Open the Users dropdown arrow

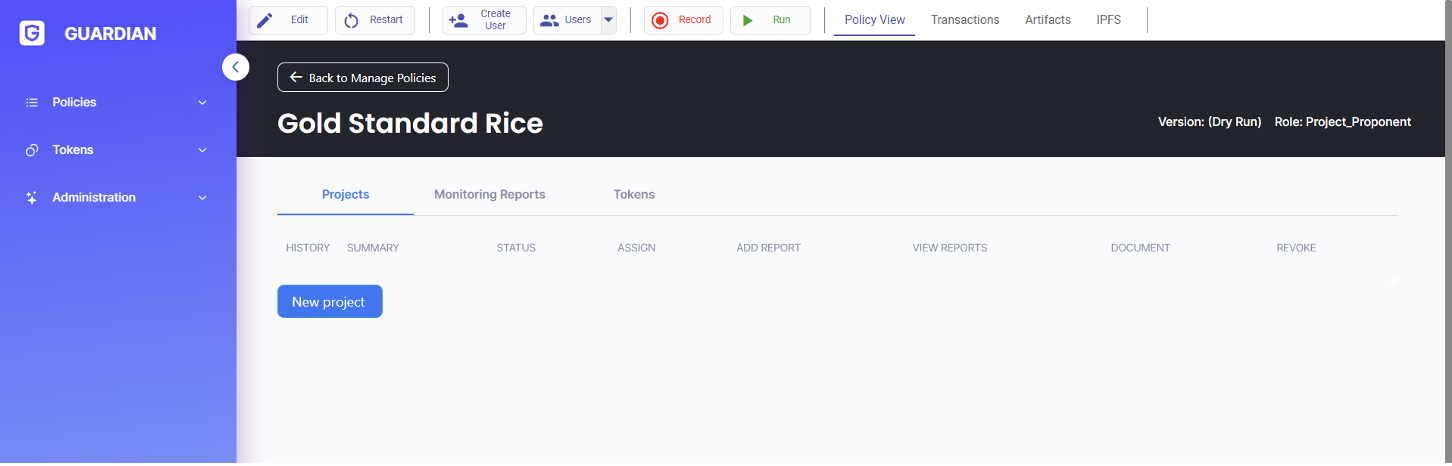pyautogui.click(x=608, y=20)
